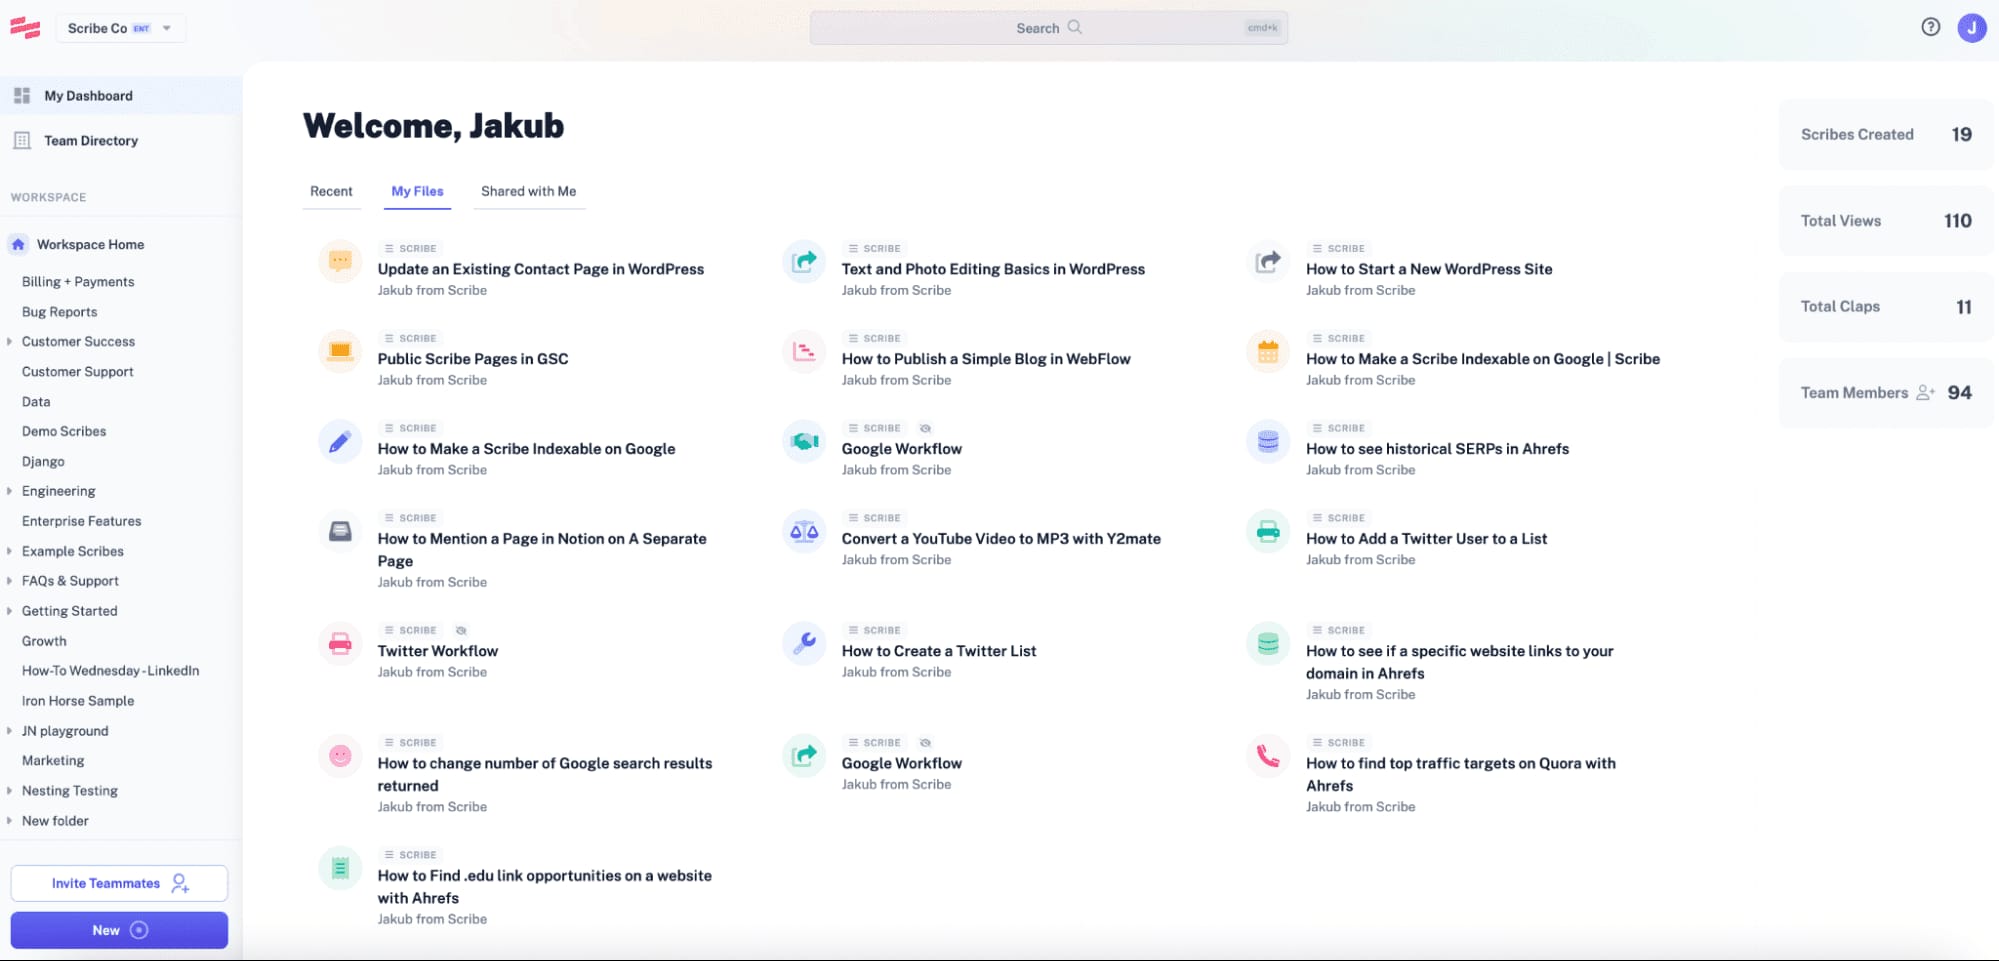The width and height of the screenshot is (1999, 961).
Task: Expand the Nesting Testing folder
Action: coord(9,791)
